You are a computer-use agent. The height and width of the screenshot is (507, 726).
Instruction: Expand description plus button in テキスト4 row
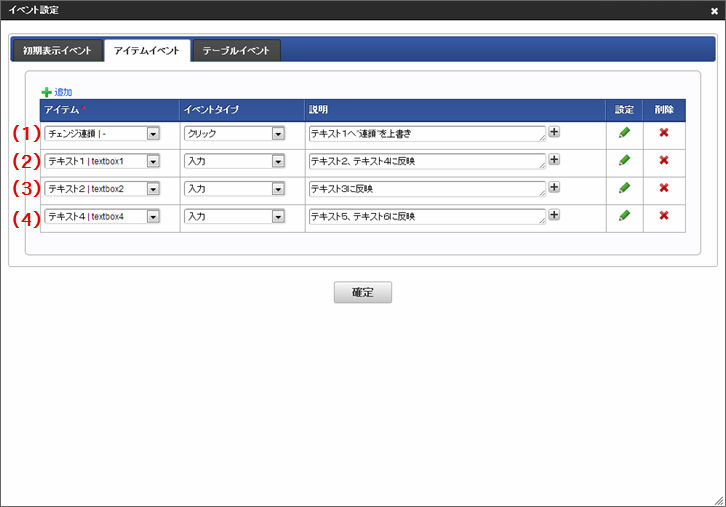(x=554, y=214)
